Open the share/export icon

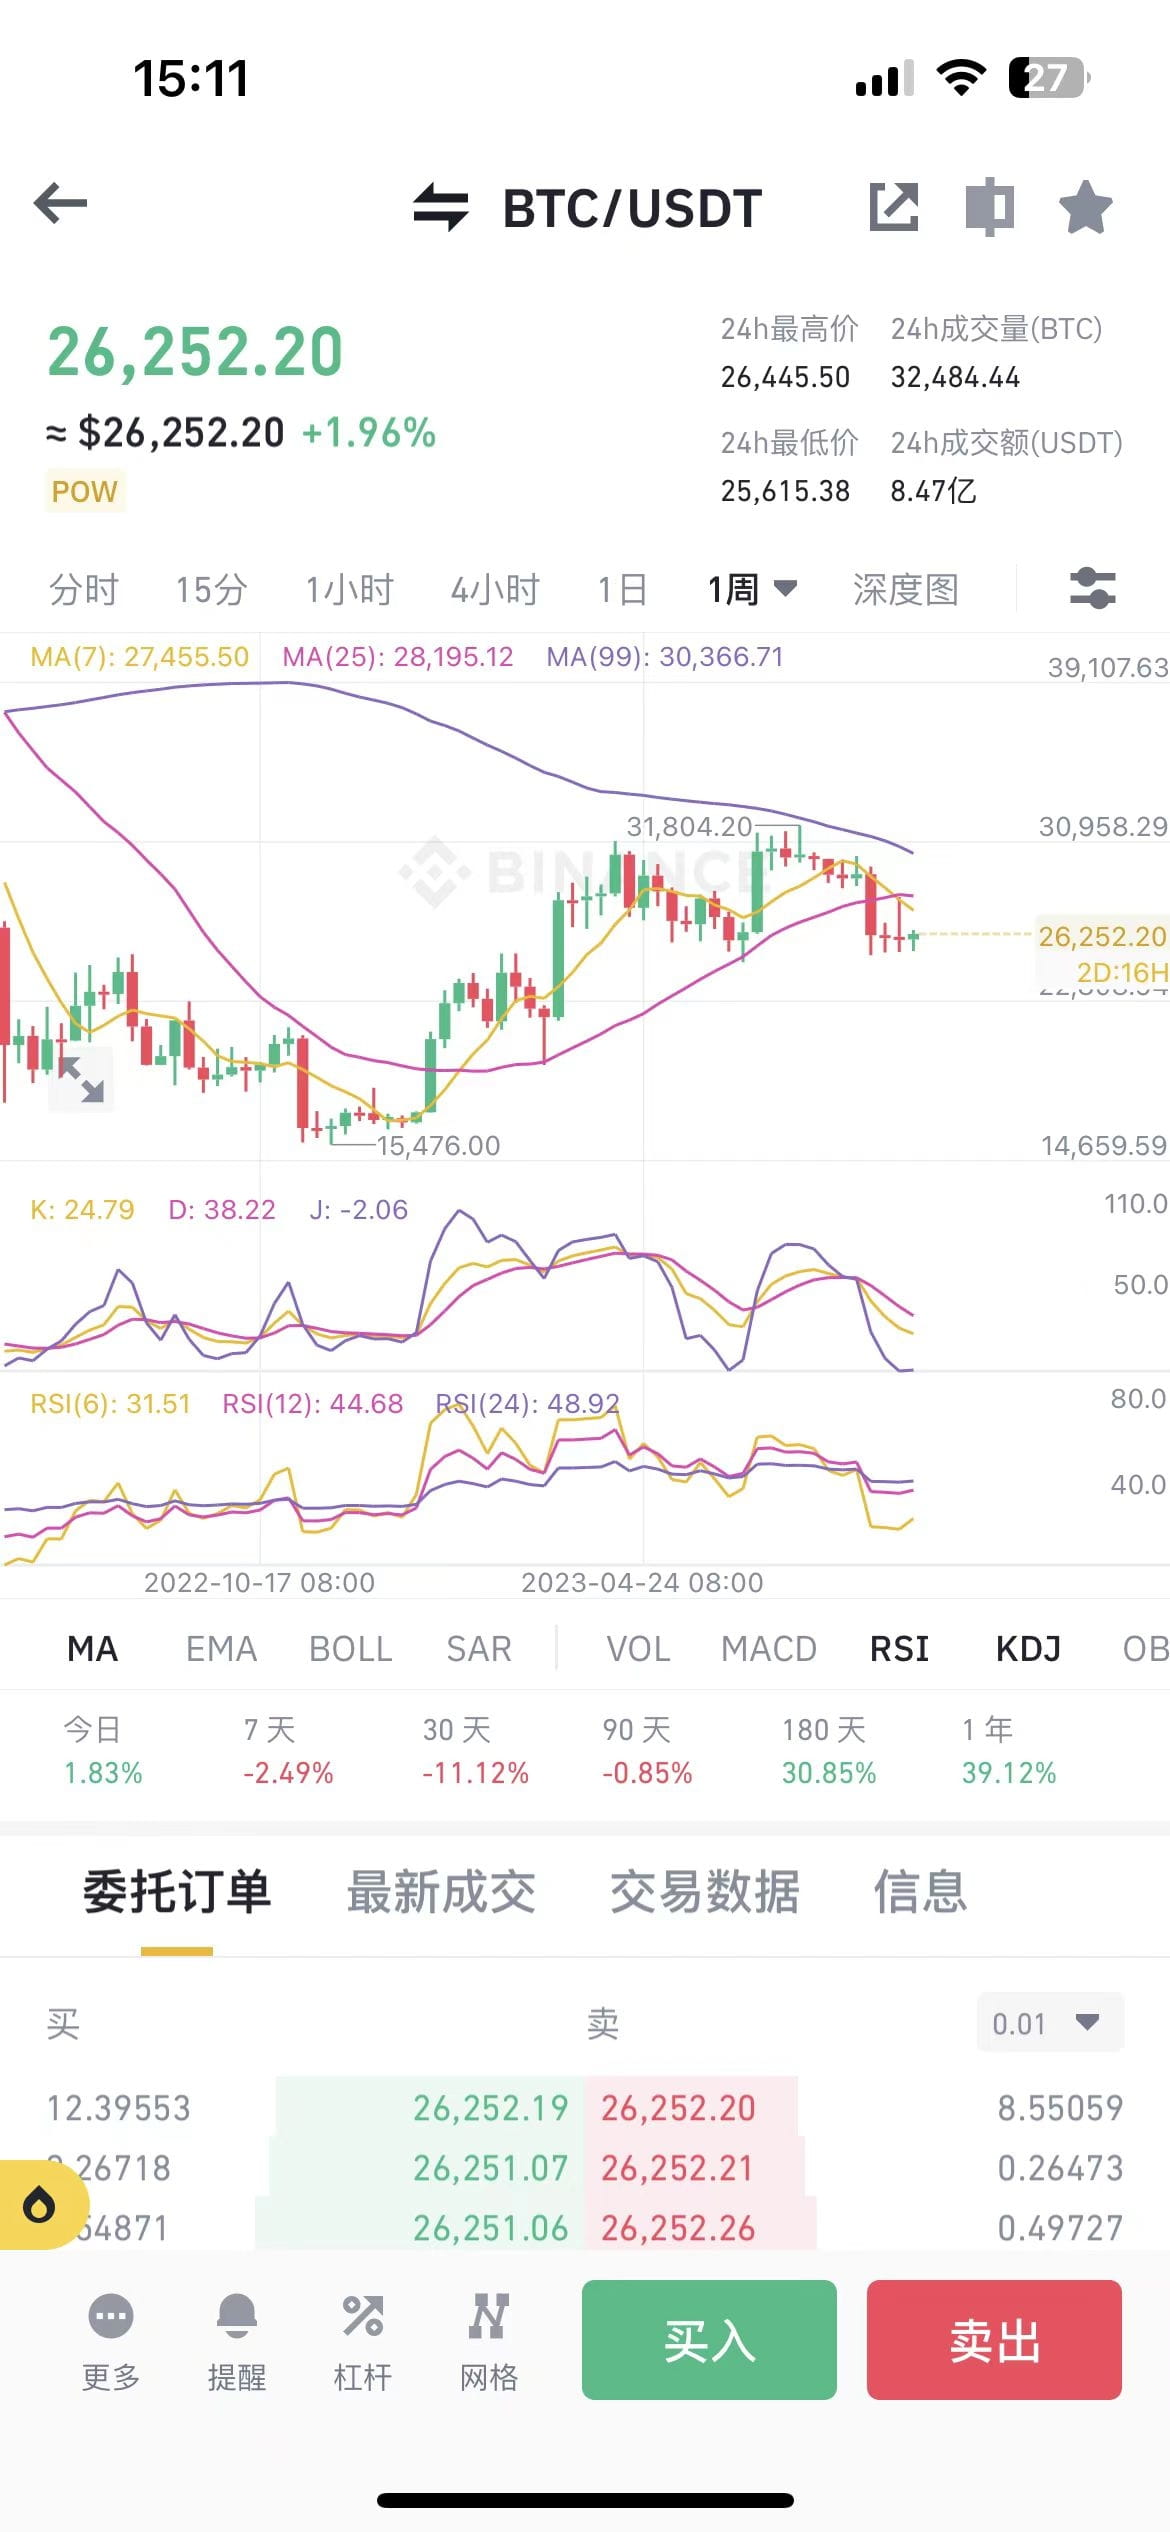click(893, 207)
